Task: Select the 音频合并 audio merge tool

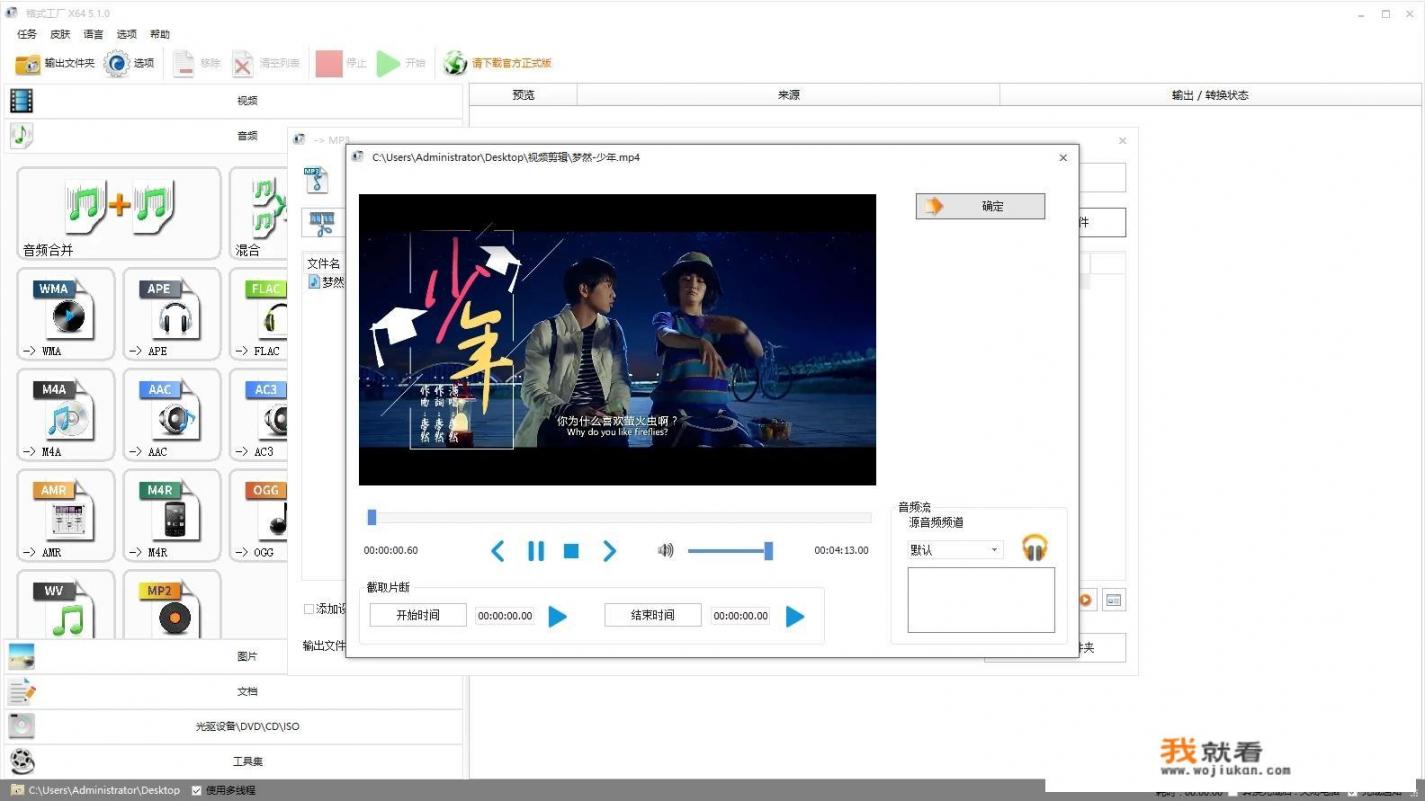Action: tap(119, 213)
